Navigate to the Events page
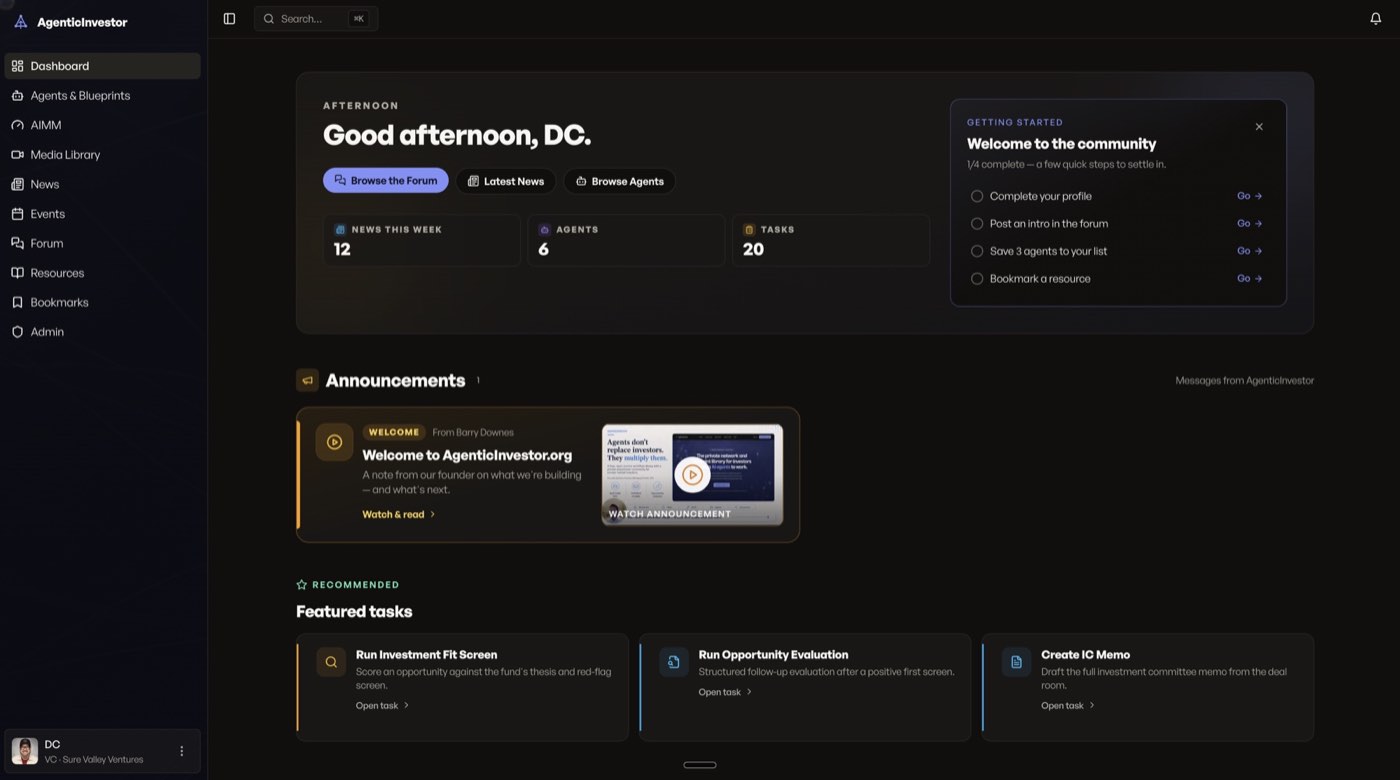This screenshot has height=780, width=1400. click(103, 214)
